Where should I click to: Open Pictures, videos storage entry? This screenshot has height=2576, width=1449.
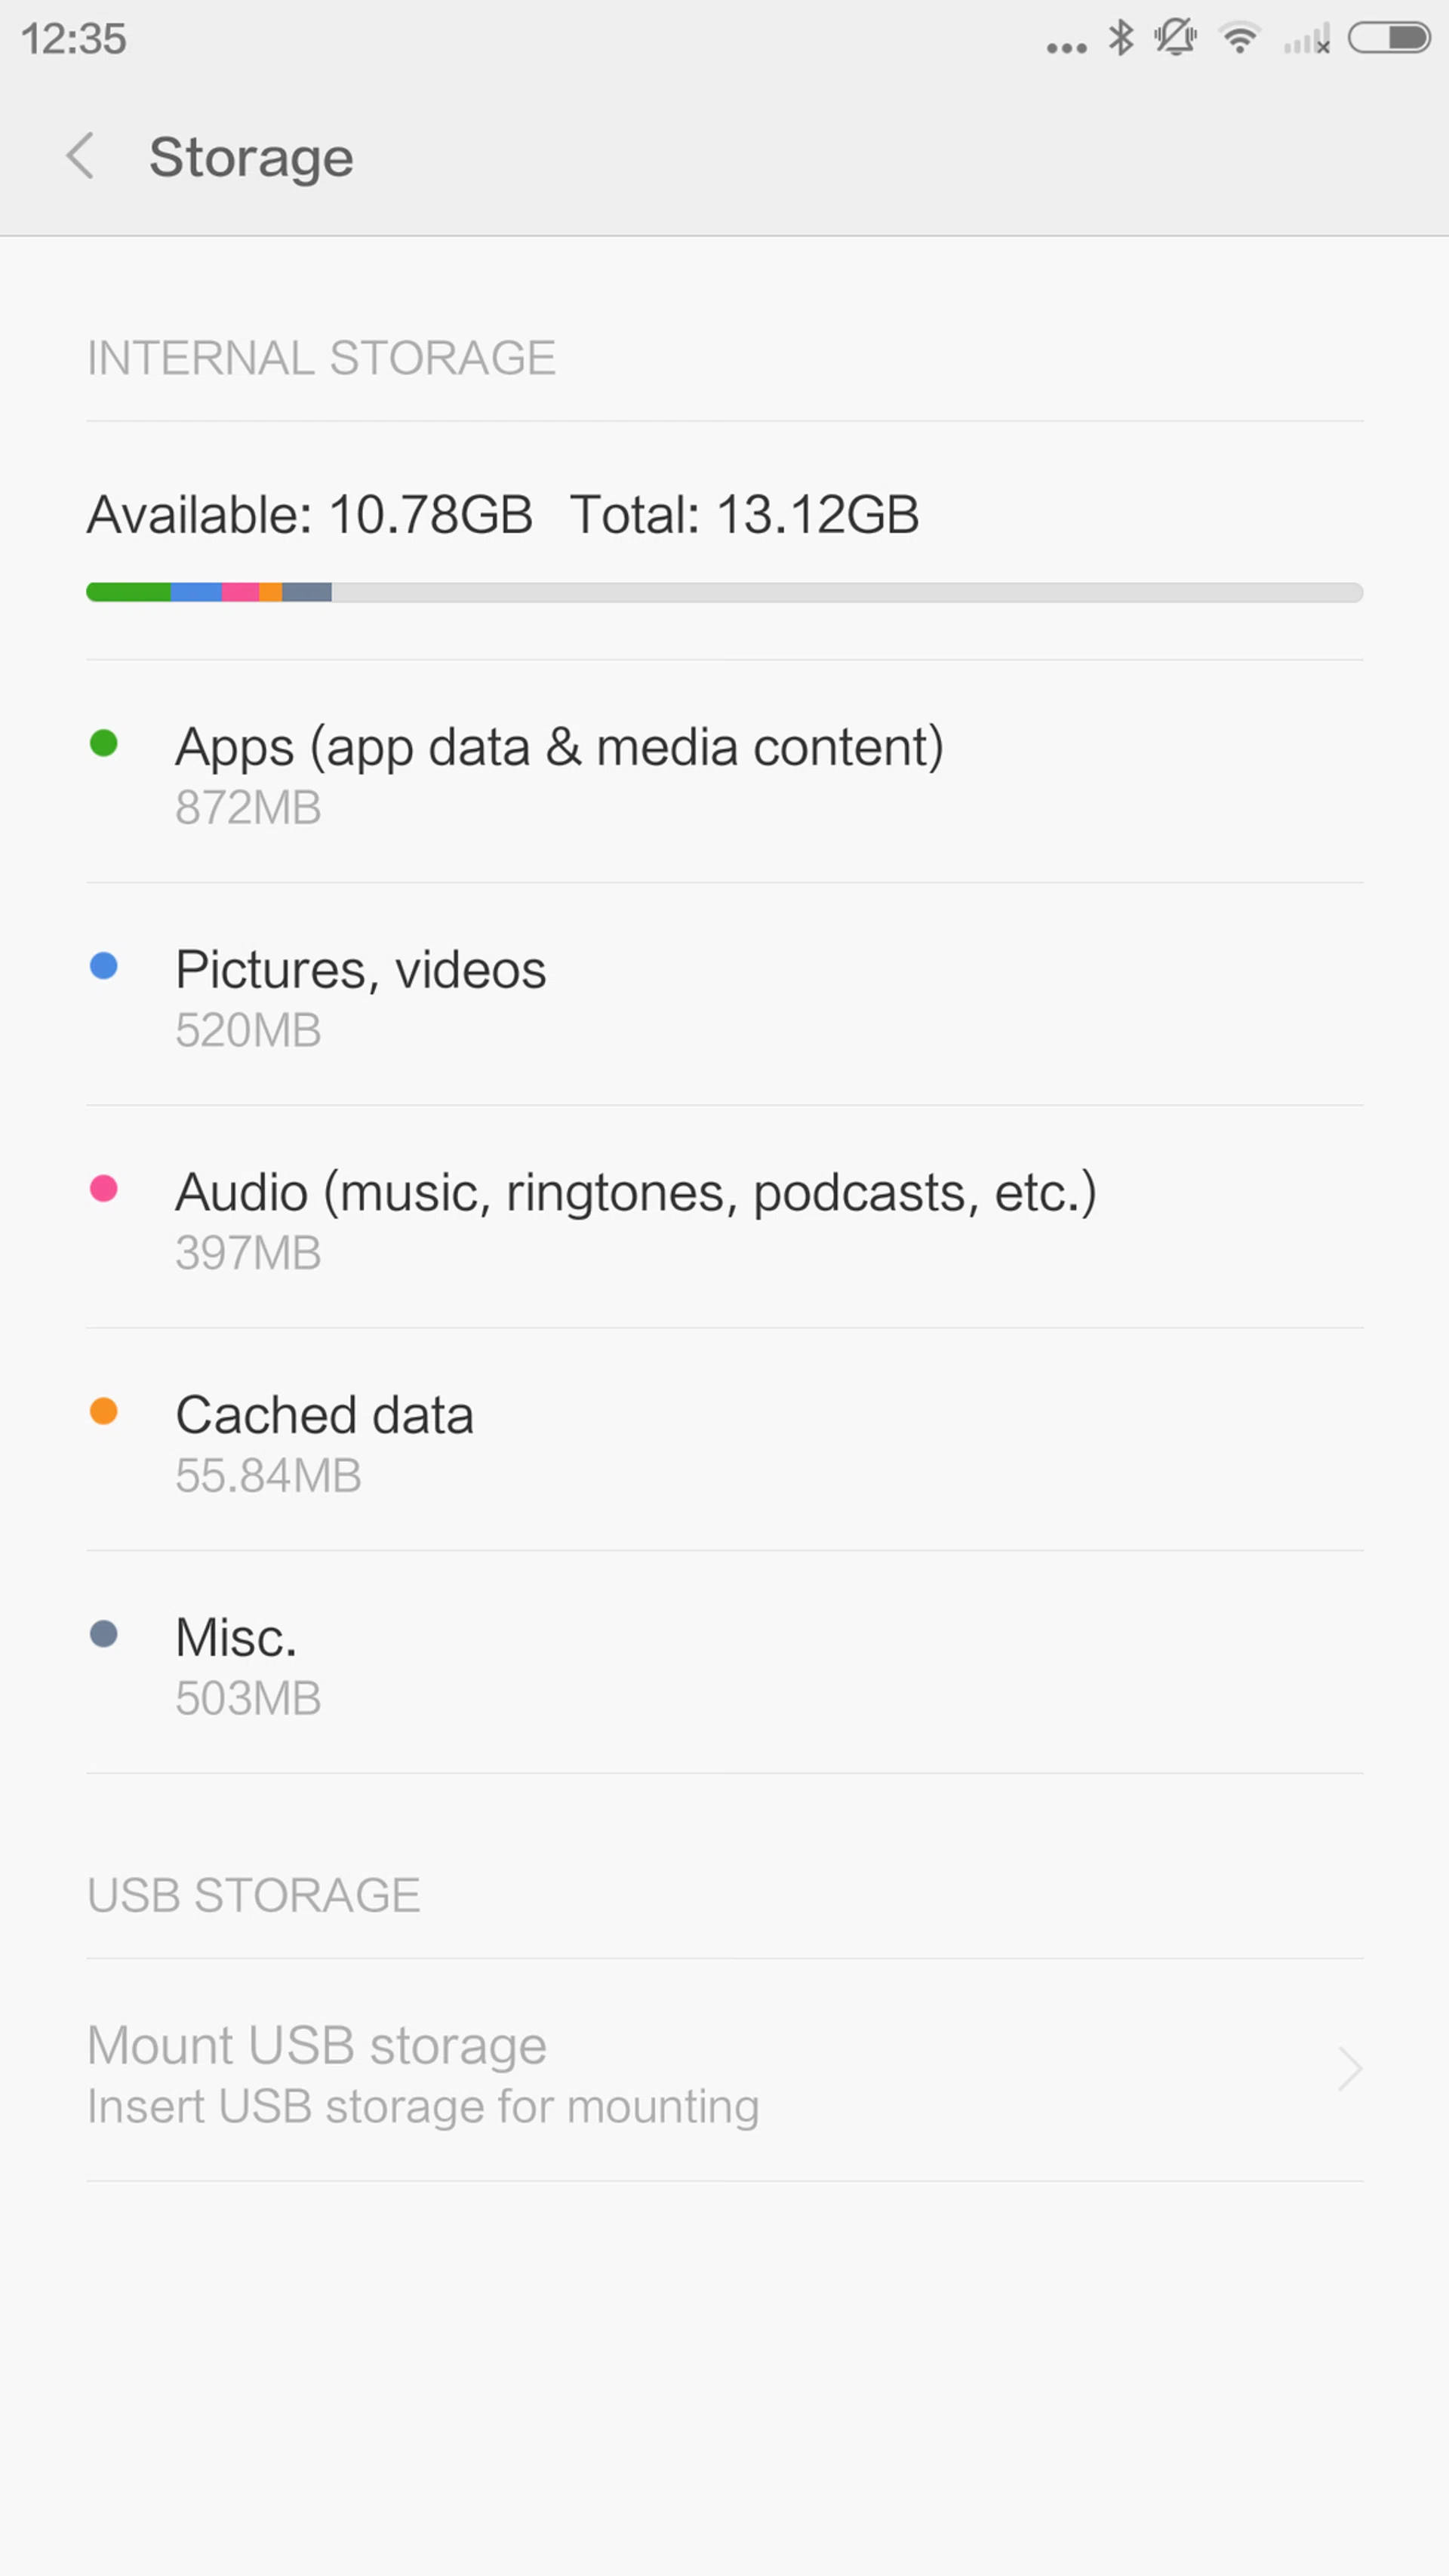(360, 995)
